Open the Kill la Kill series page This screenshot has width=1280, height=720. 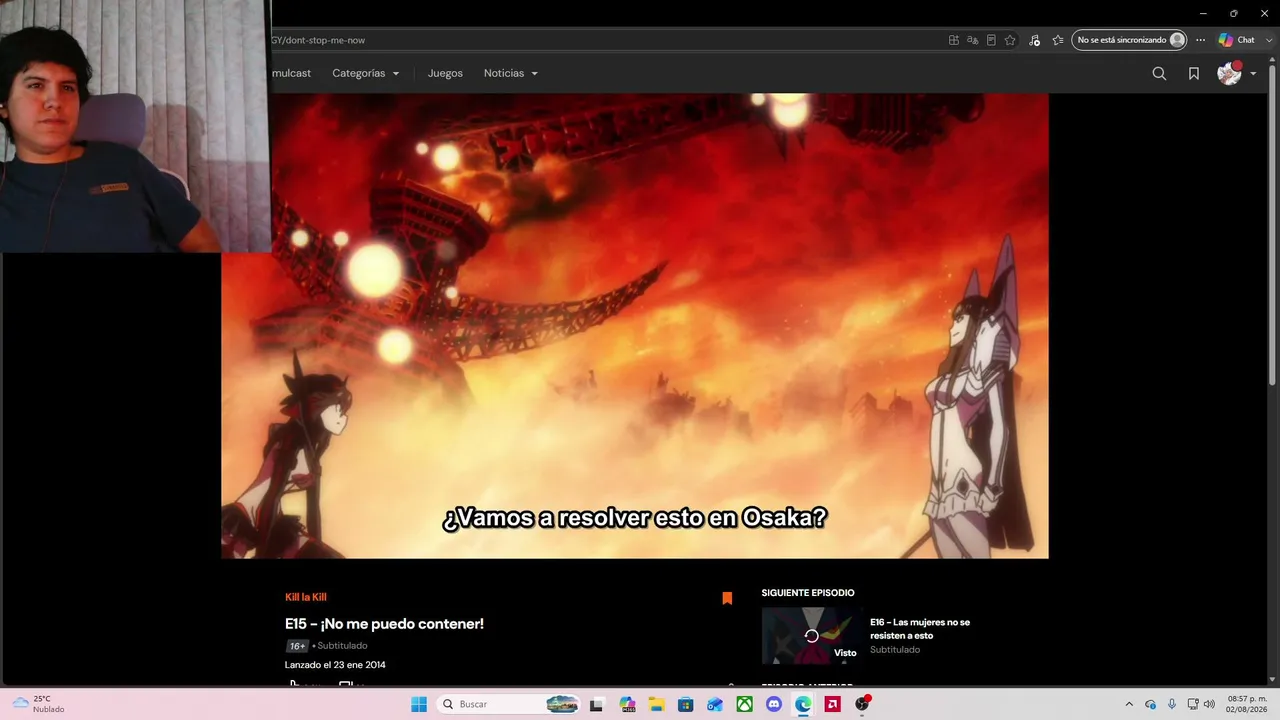(306, 597)
